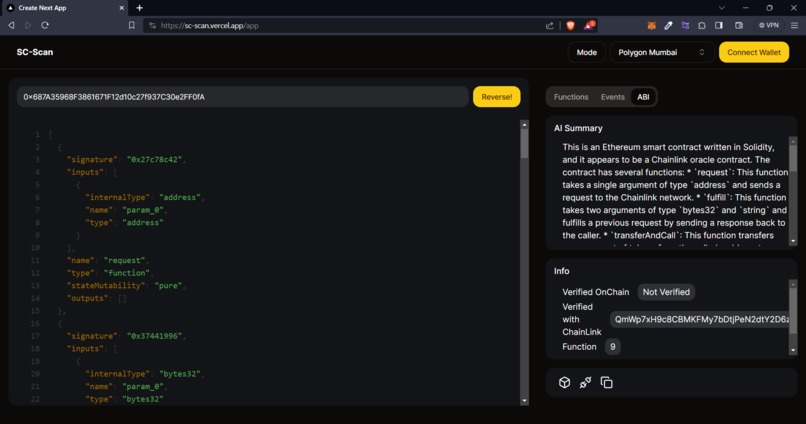Click the Reverse! button
Image resolution: width=806 pixels, height=424 pixels.
pos(497,97)
